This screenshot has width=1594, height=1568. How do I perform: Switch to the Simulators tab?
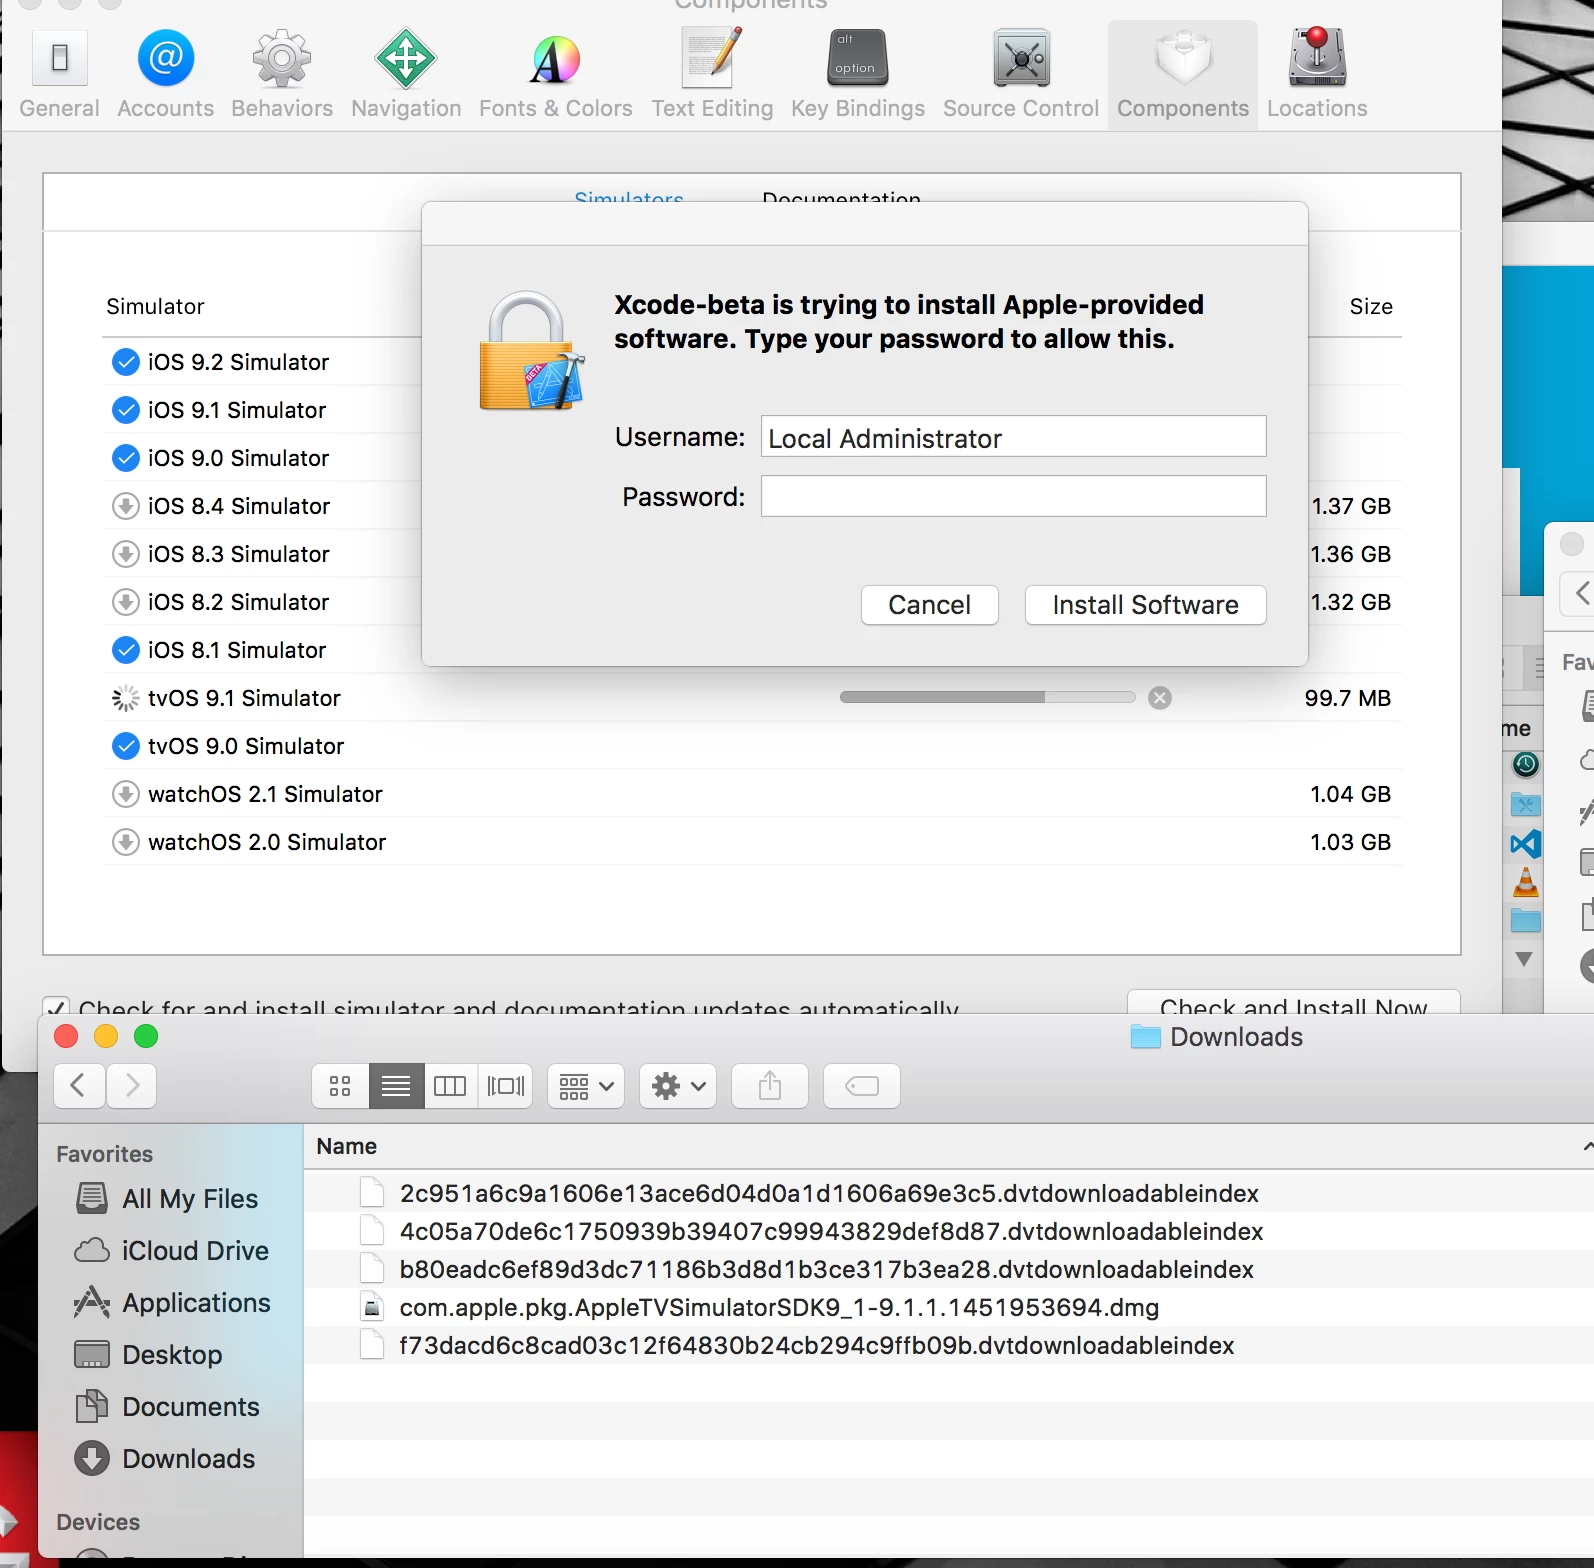point(629,197)
